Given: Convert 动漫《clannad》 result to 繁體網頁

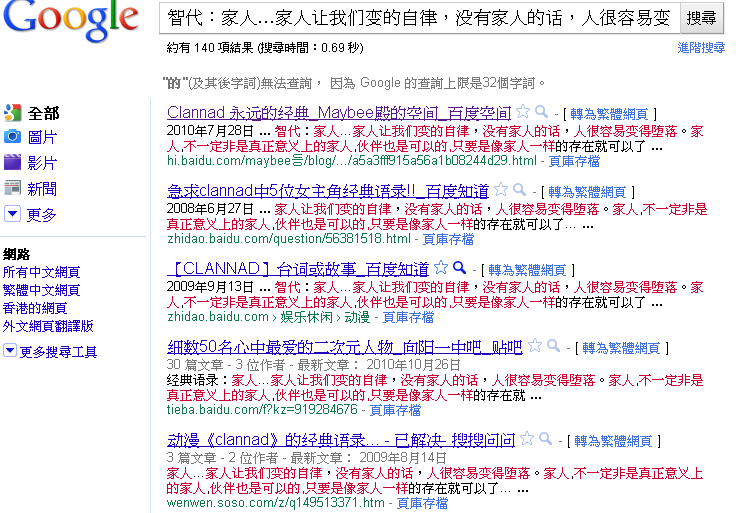Looking at the screenshot, I should pos(613,441).
